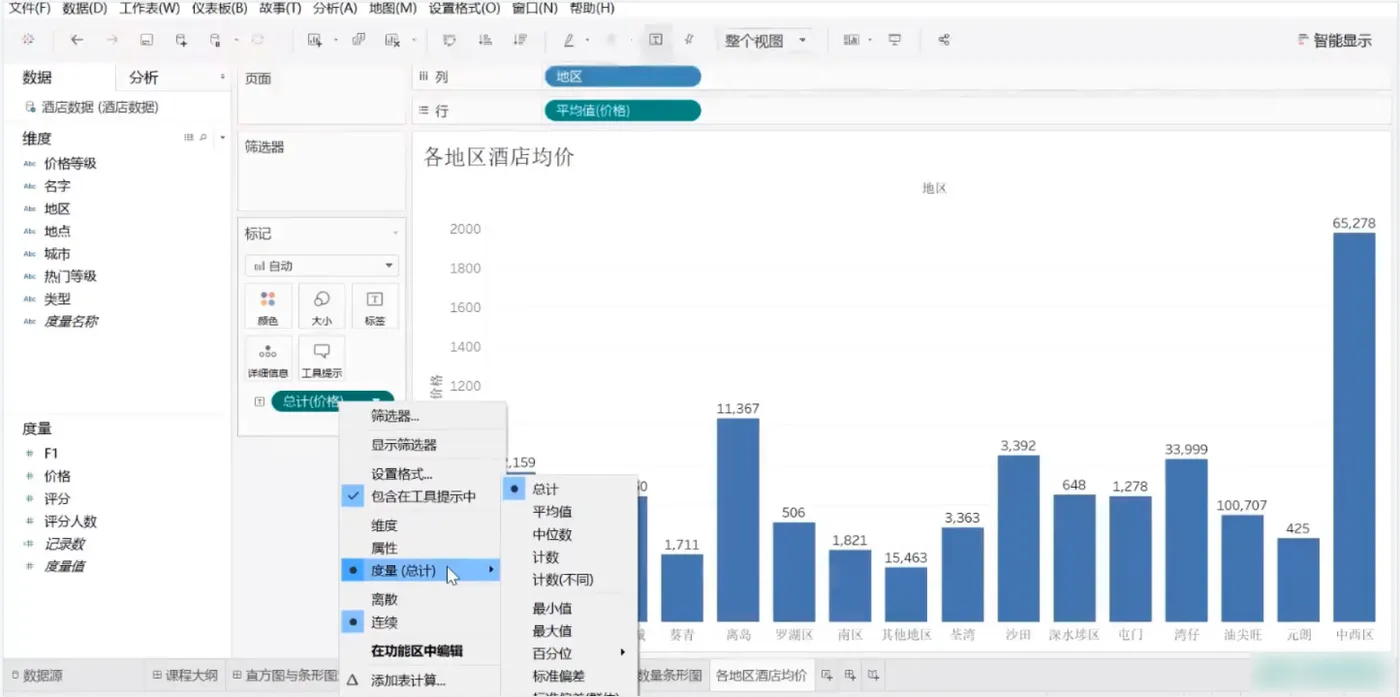Open the 分析(A) menu

coord(334,8)
